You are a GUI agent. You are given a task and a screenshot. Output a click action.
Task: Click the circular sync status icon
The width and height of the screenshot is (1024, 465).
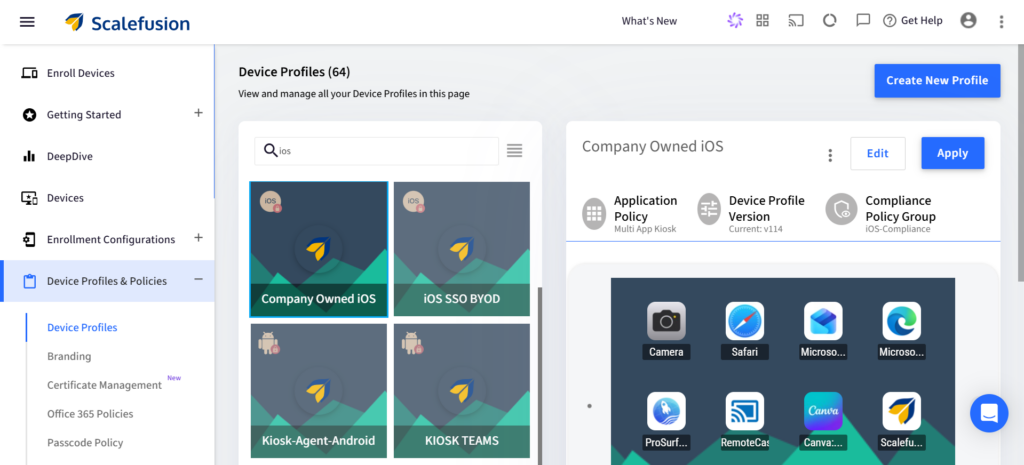point(829,21)
